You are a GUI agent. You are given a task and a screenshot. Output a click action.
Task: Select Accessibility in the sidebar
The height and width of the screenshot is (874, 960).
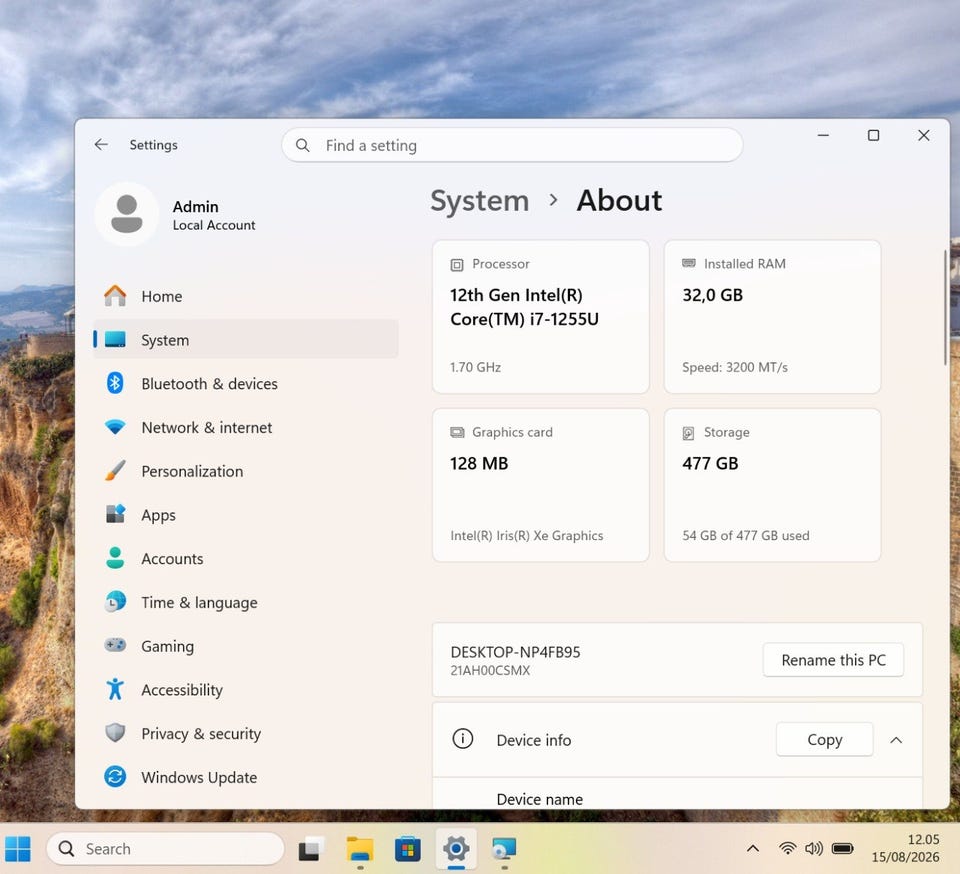(246, 689)
